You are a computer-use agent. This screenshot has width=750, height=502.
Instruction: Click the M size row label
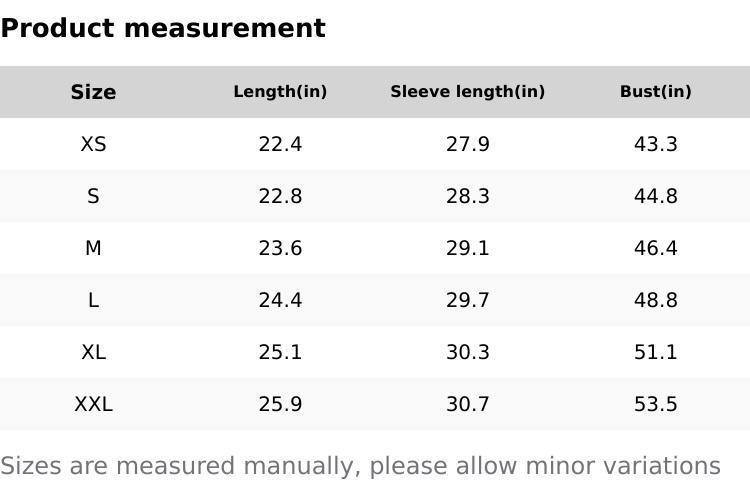tap(93, 248)
